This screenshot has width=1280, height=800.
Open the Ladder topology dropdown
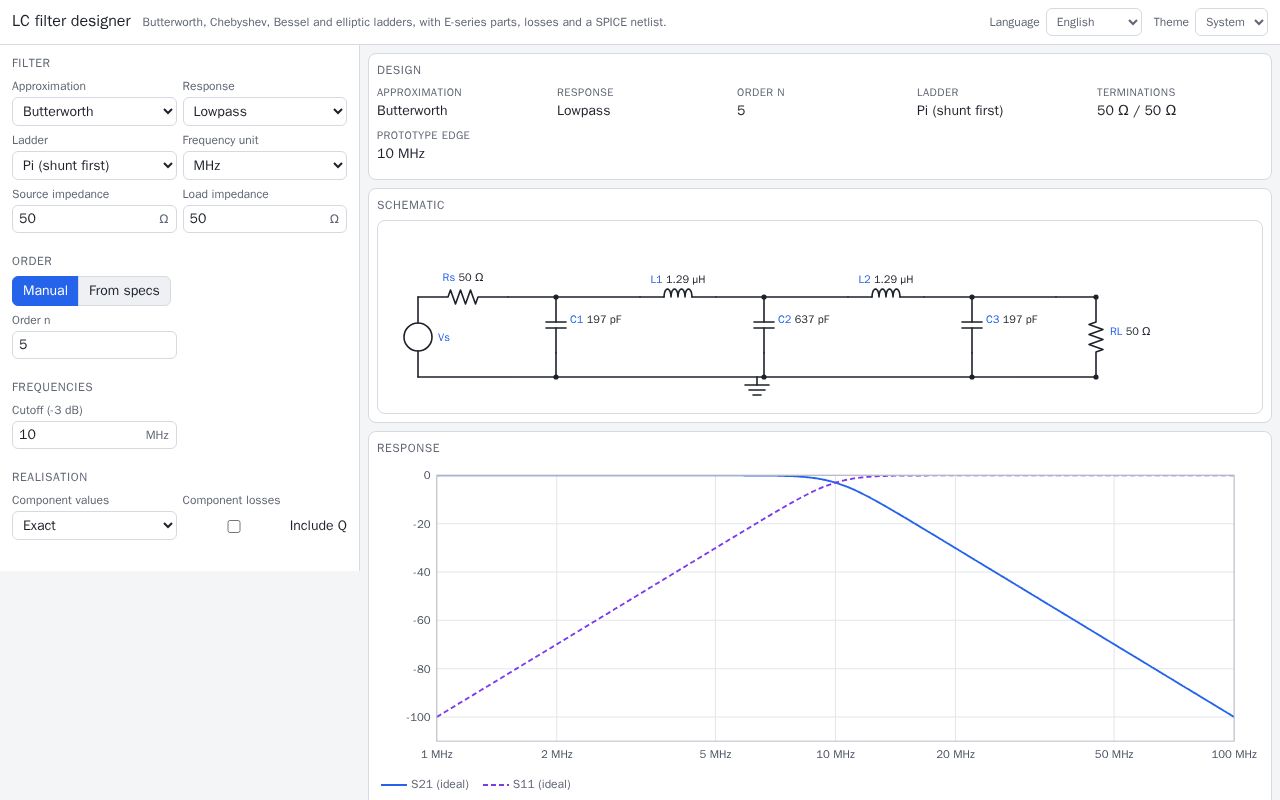coord(94,165)
